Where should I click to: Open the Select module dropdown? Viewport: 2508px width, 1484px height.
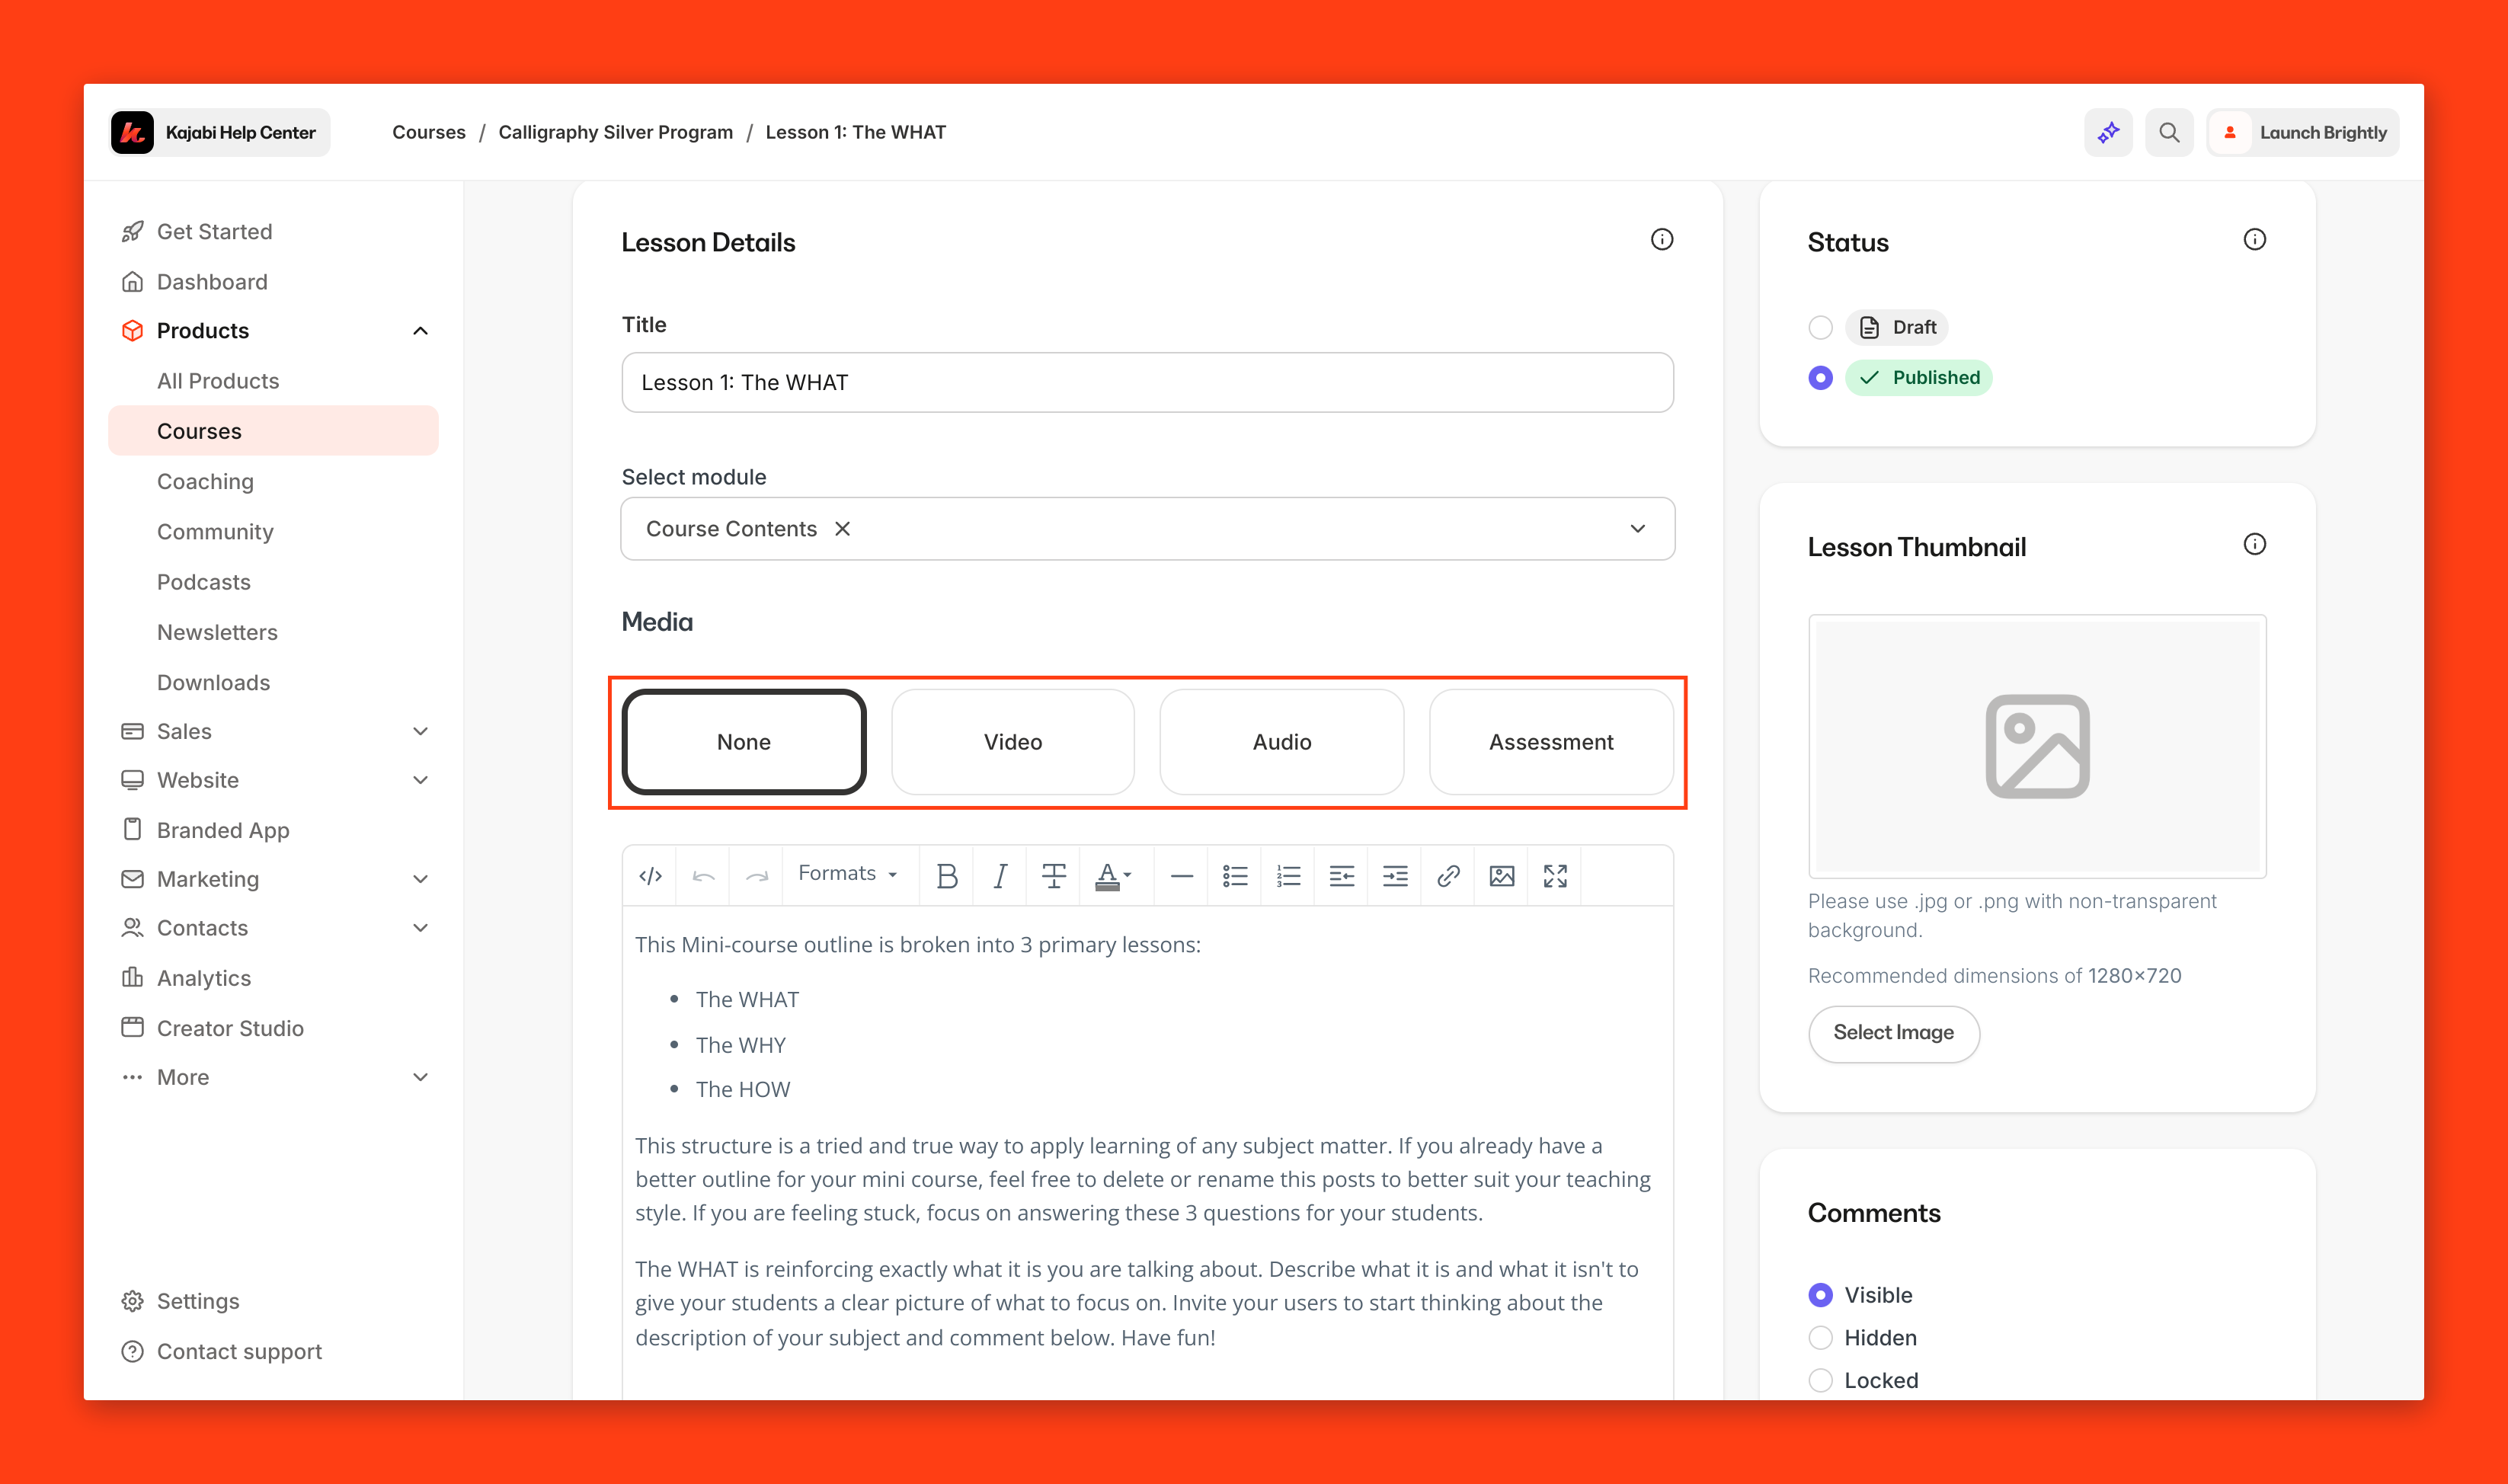coord(1637,528)
